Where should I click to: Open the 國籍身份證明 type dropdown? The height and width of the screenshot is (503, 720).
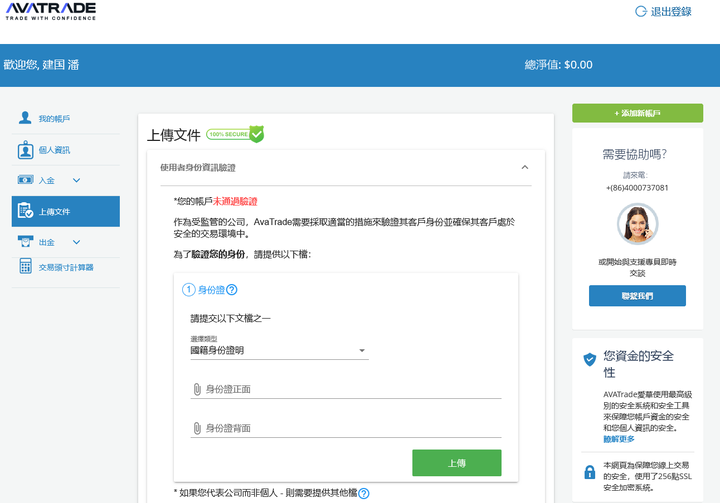click(279, 350)
